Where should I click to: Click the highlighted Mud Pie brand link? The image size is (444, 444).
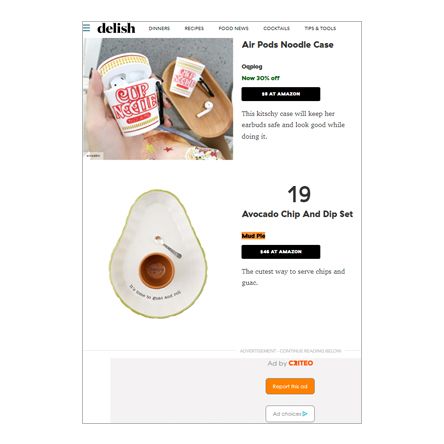point(253,236)
